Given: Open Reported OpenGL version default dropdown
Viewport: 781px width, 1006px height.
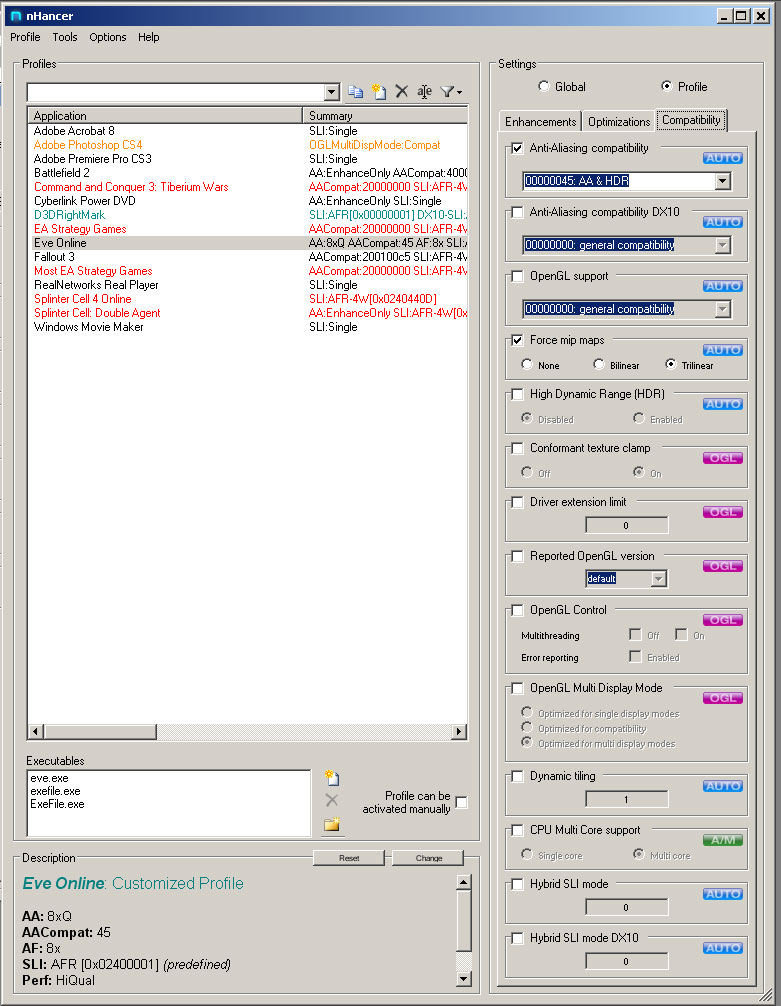Looking at the screenshot, I should coord(658,579).
